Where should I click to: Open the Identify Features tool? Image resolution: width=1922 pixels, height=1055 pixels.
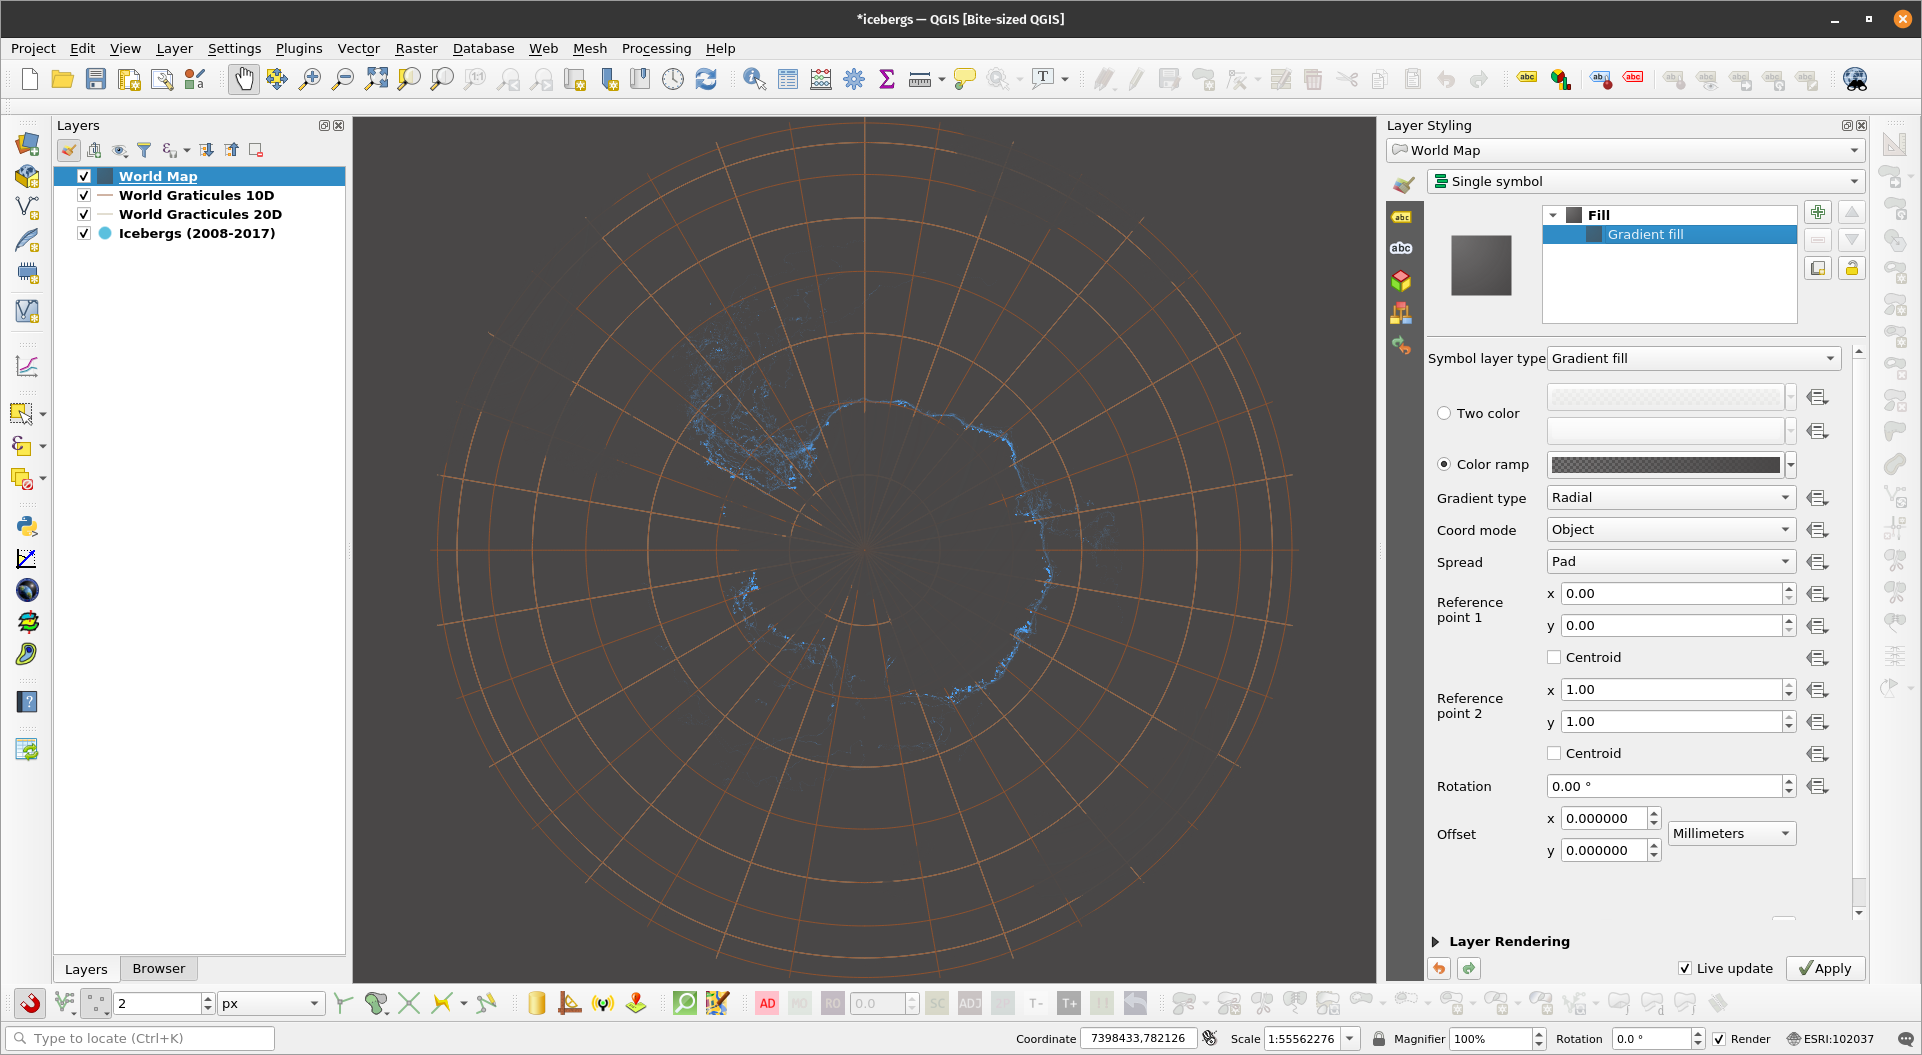(x=755, y=79)
